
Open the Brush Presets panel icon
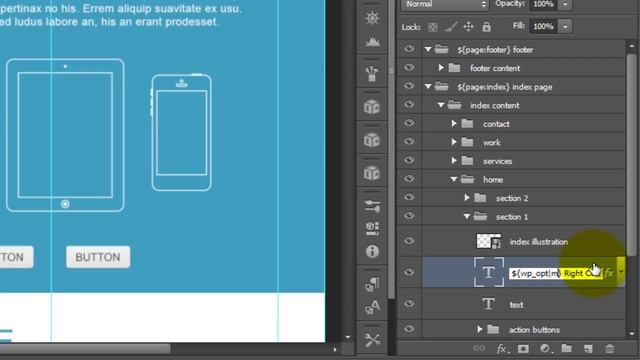[x=372, y=74]
